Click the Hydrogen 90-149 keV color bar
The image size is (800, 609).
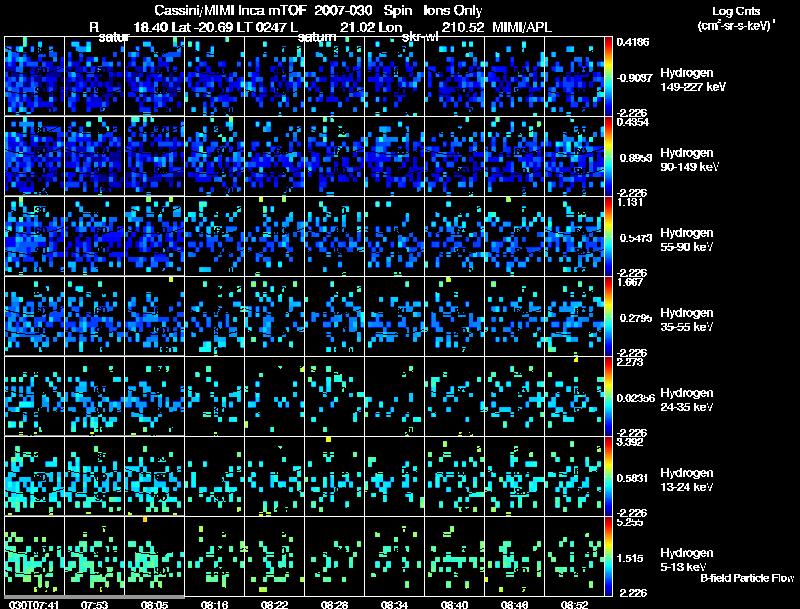click(x=609, y=155)
